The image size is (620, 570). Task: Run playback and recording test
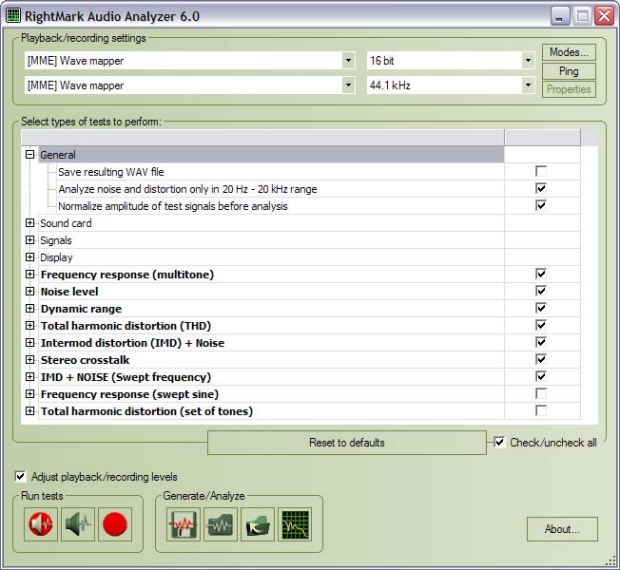[41, 524]
